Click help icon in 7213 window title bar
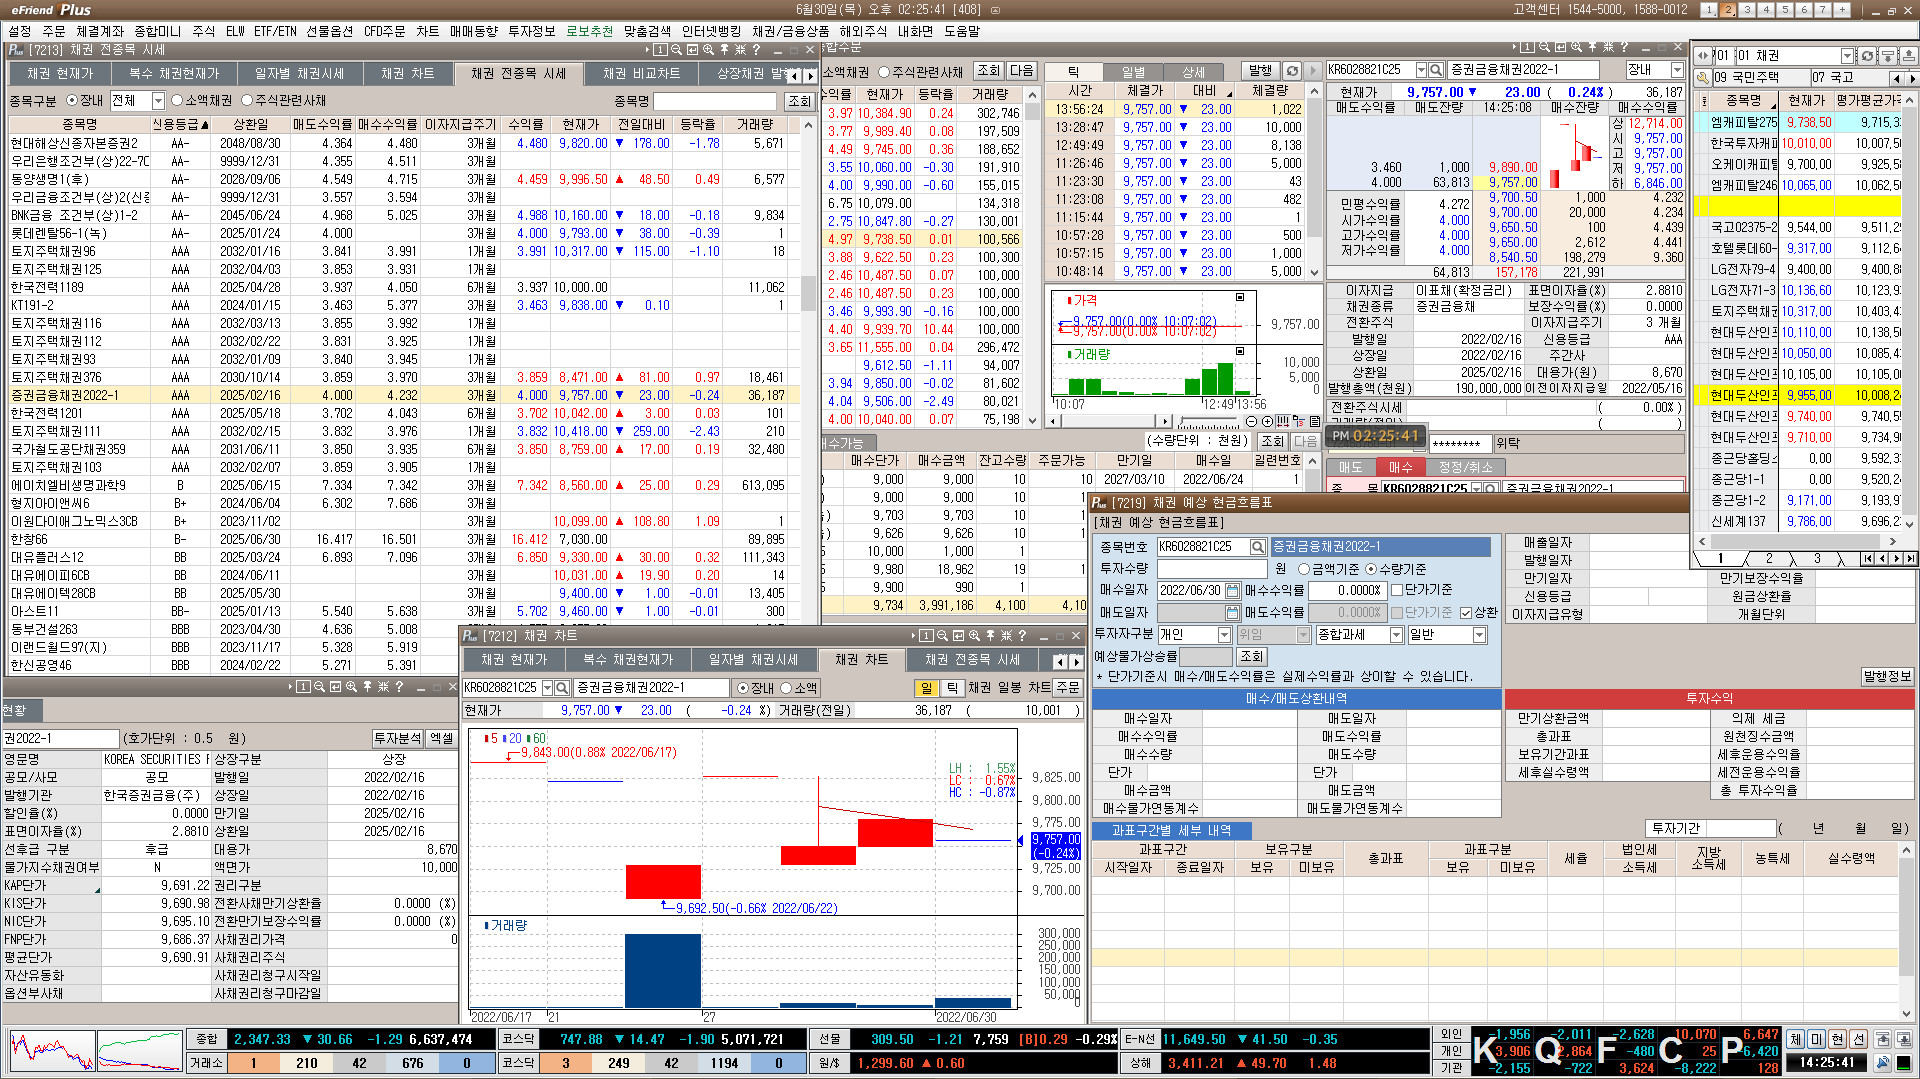This screenshot has height=1079, width=1920. pos(756,49)
